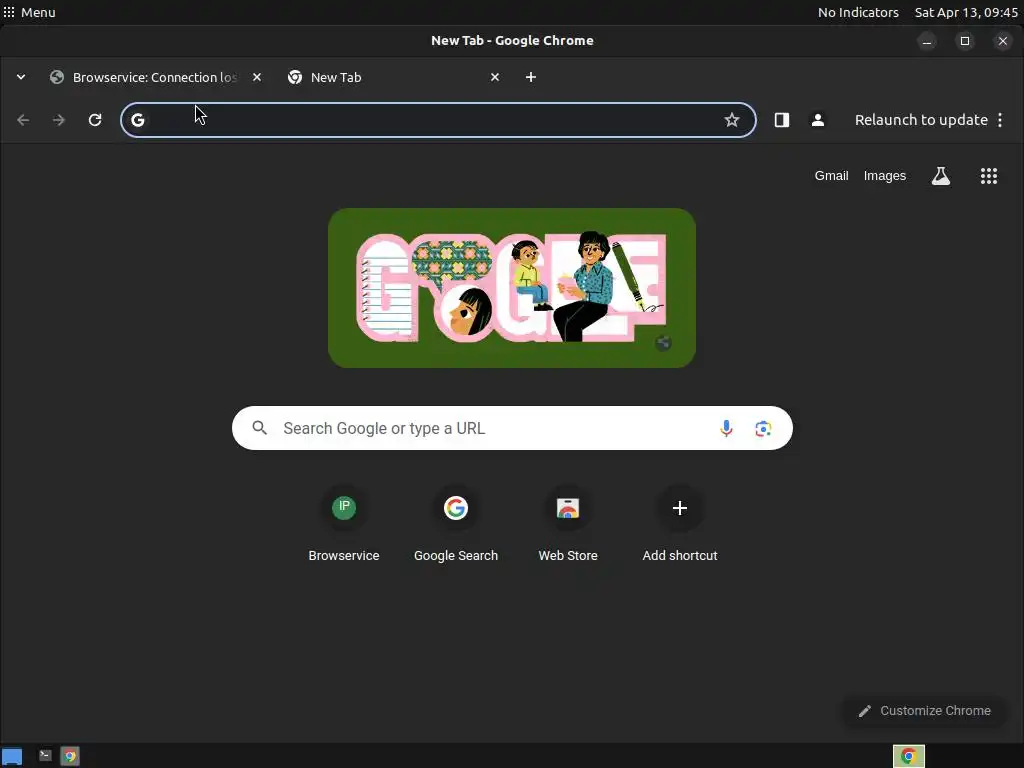This screenshot has width=1024, height=768.
Task: Click Add shortcut
Action: point(680,526)
